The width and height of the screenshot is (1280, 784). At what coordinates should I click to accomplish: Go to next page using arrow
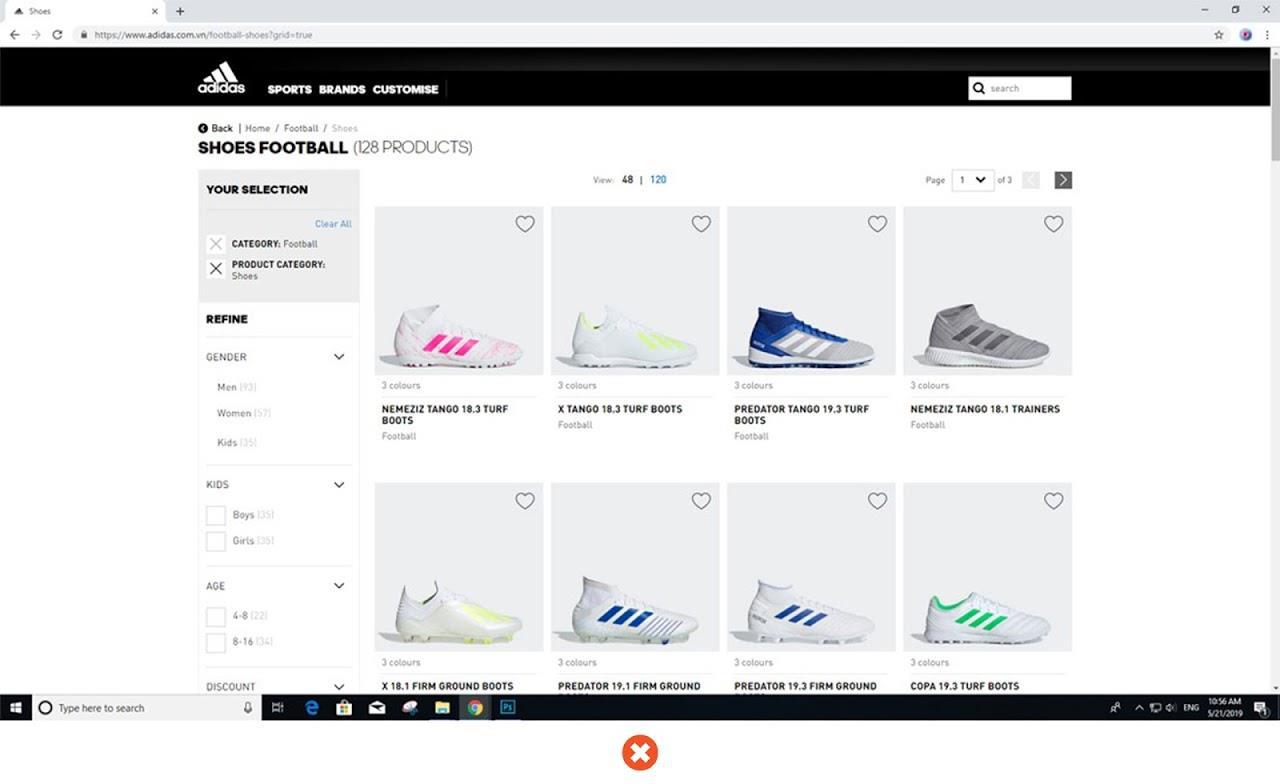coord(1063,180)
